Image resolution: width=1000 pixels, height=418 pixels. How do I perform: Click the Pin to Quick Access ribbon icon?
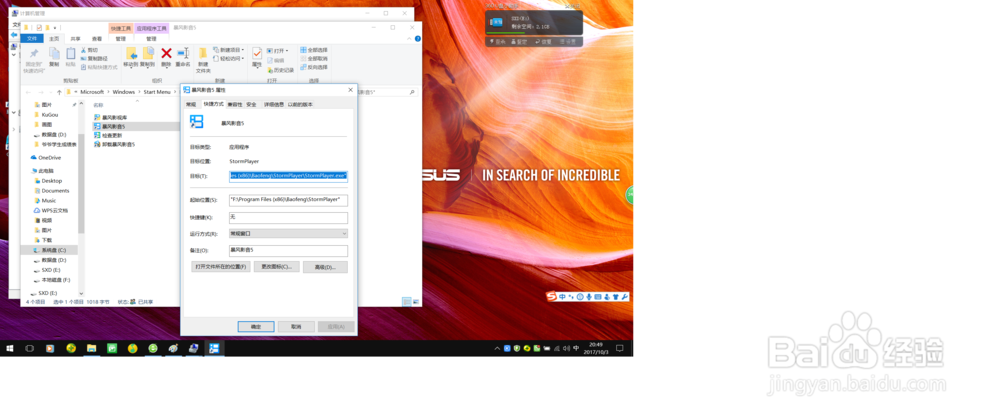click(34, 55)
